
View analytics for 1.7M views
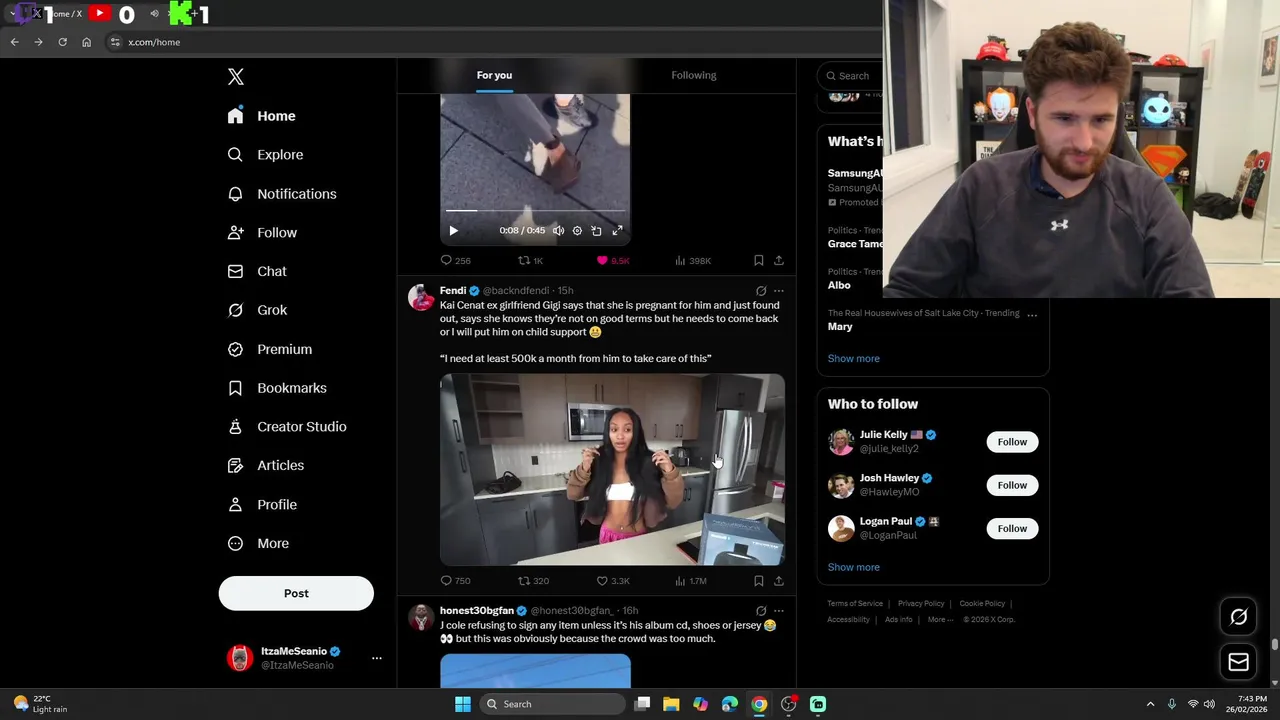[691, 581]
